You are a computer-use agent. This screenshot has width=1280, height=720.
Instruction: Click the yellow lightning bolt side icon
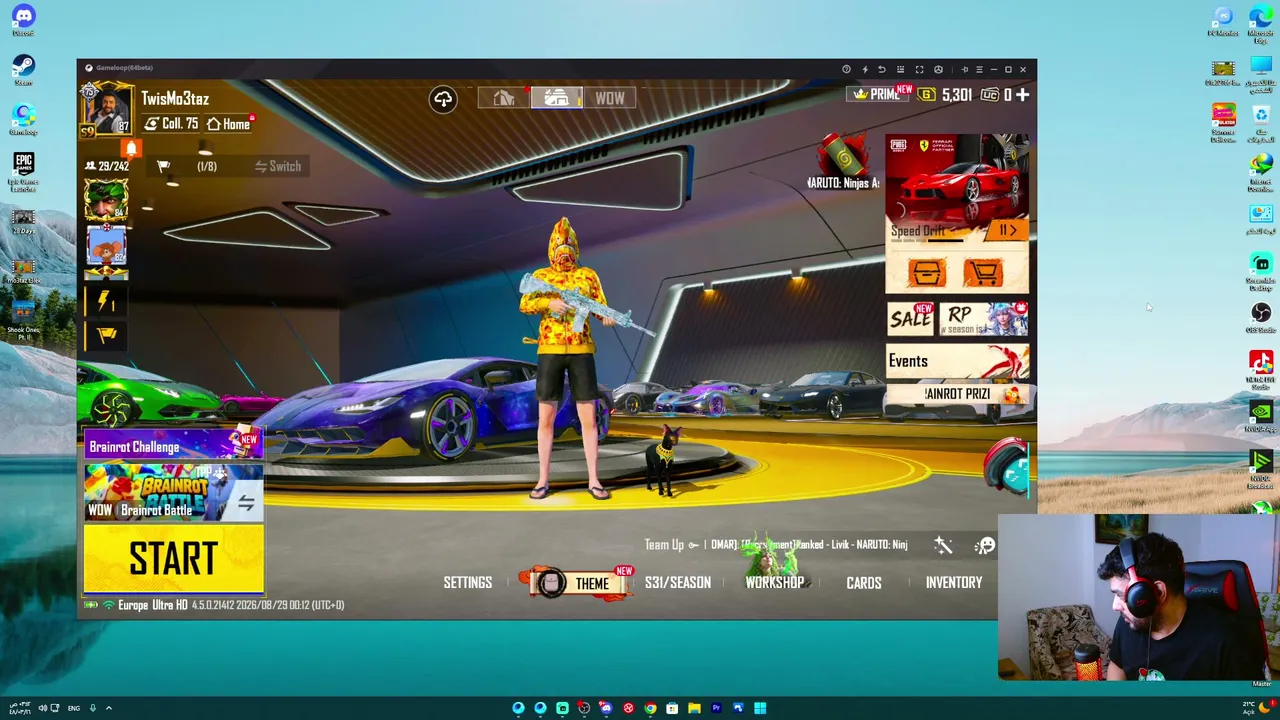point(106,301)
